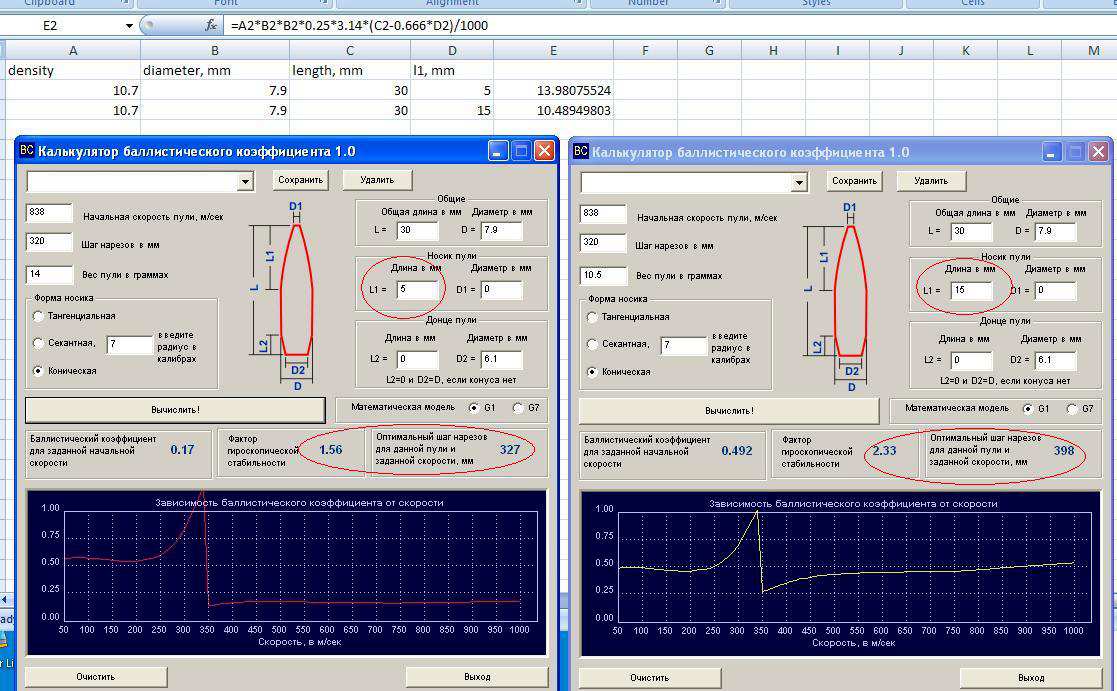Viewport: 1117px width, 691px height.
Task: Click Сохранить button in right calculator
Action: coord(854,181)
